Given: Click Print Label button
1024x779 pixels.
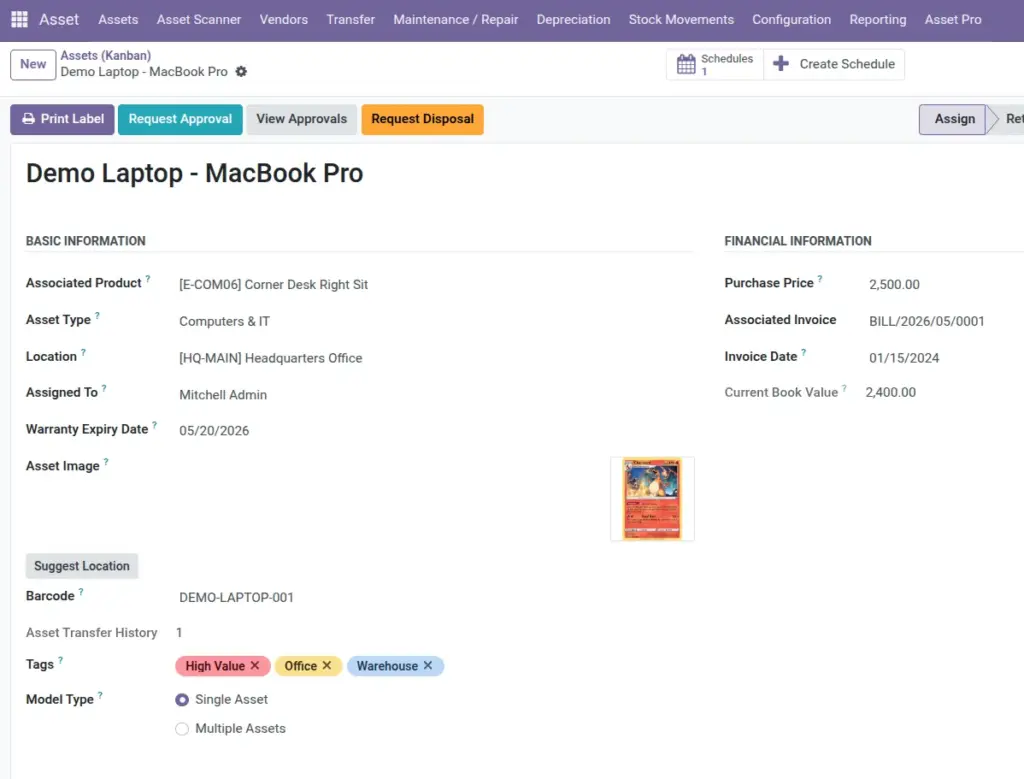Looking at the screenshot, I should pos(62,119).
